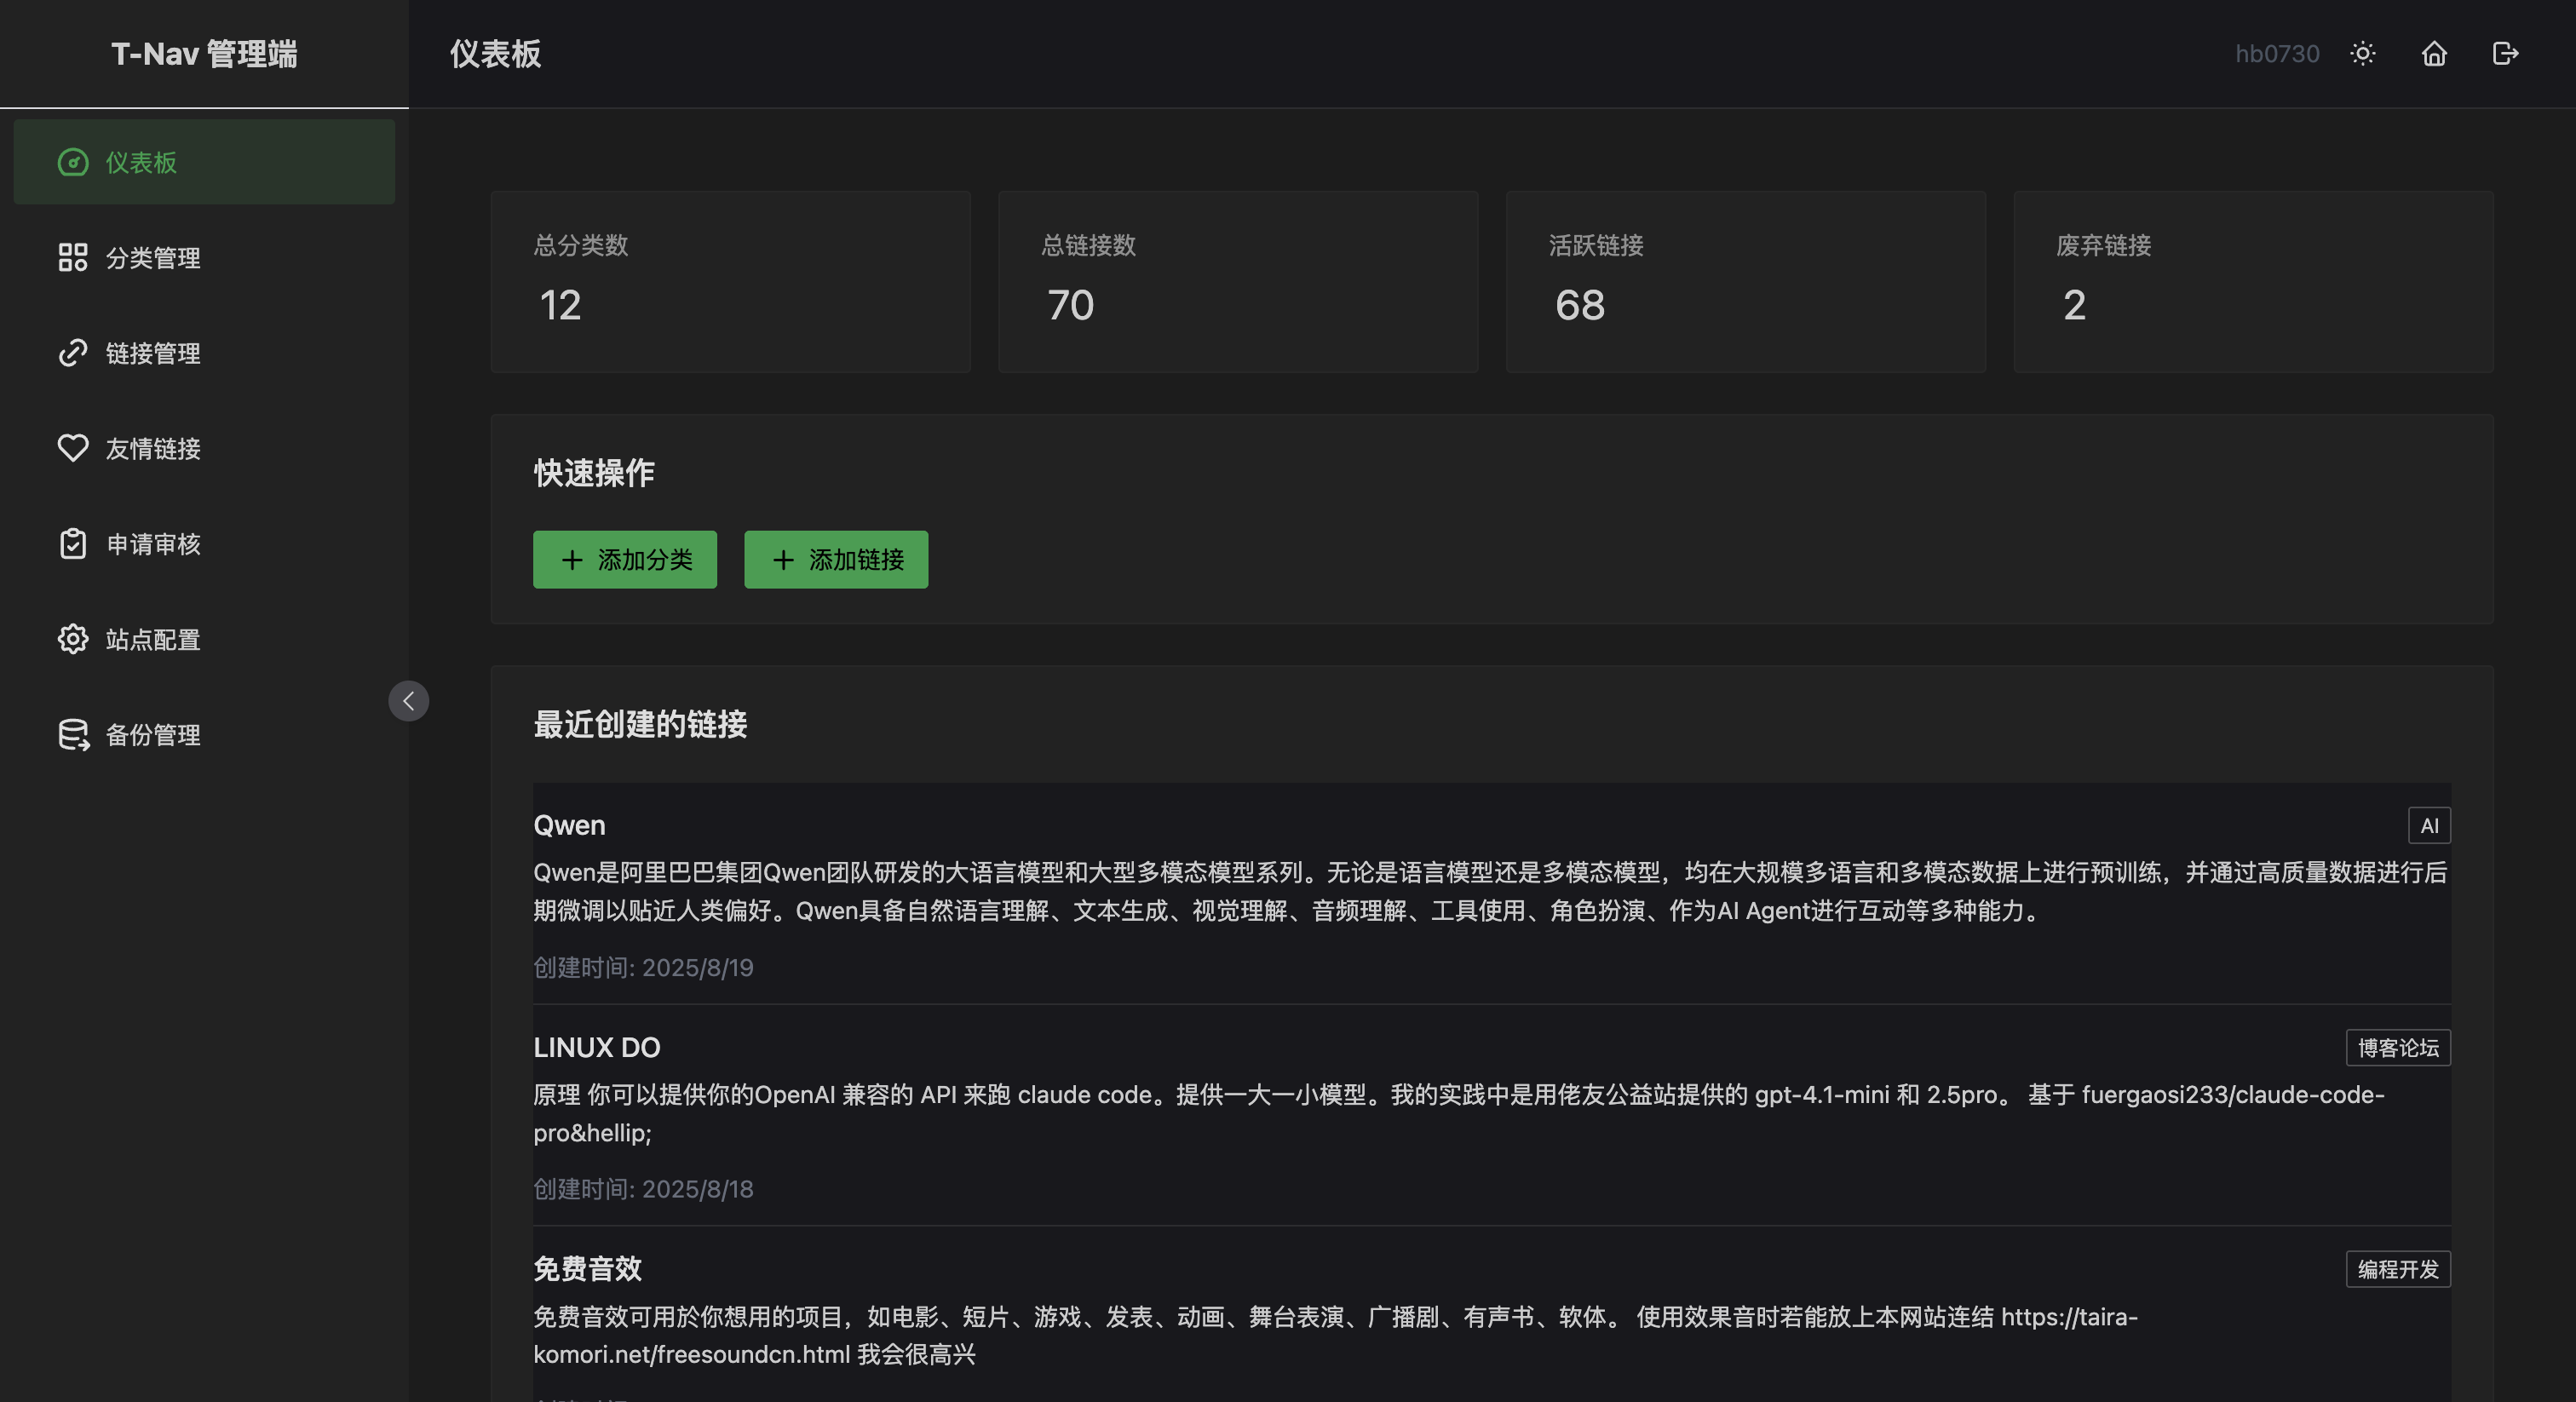Log out using the exit icon
This screenshot has height=1402, width=2576.
point(2505,54)
